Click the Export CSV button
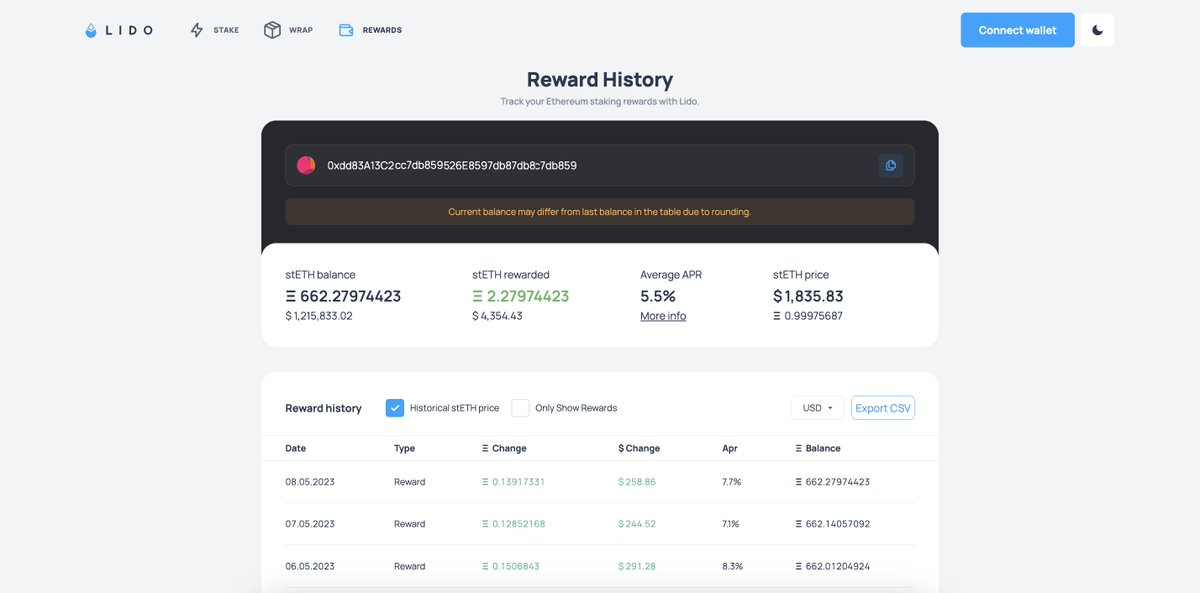The image size is (1200, 593). [883, 408]
